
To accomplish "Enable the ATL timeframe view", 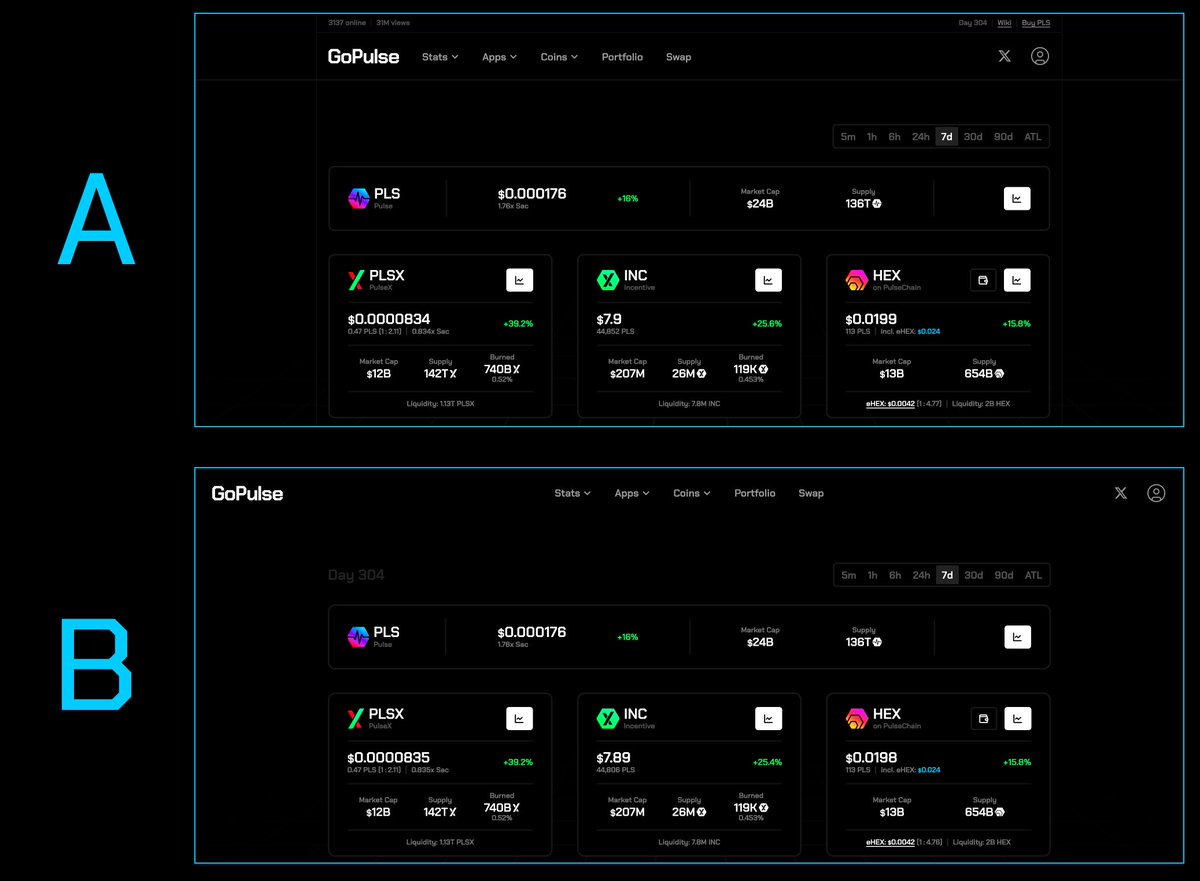I will click(x=1032, y=136).
